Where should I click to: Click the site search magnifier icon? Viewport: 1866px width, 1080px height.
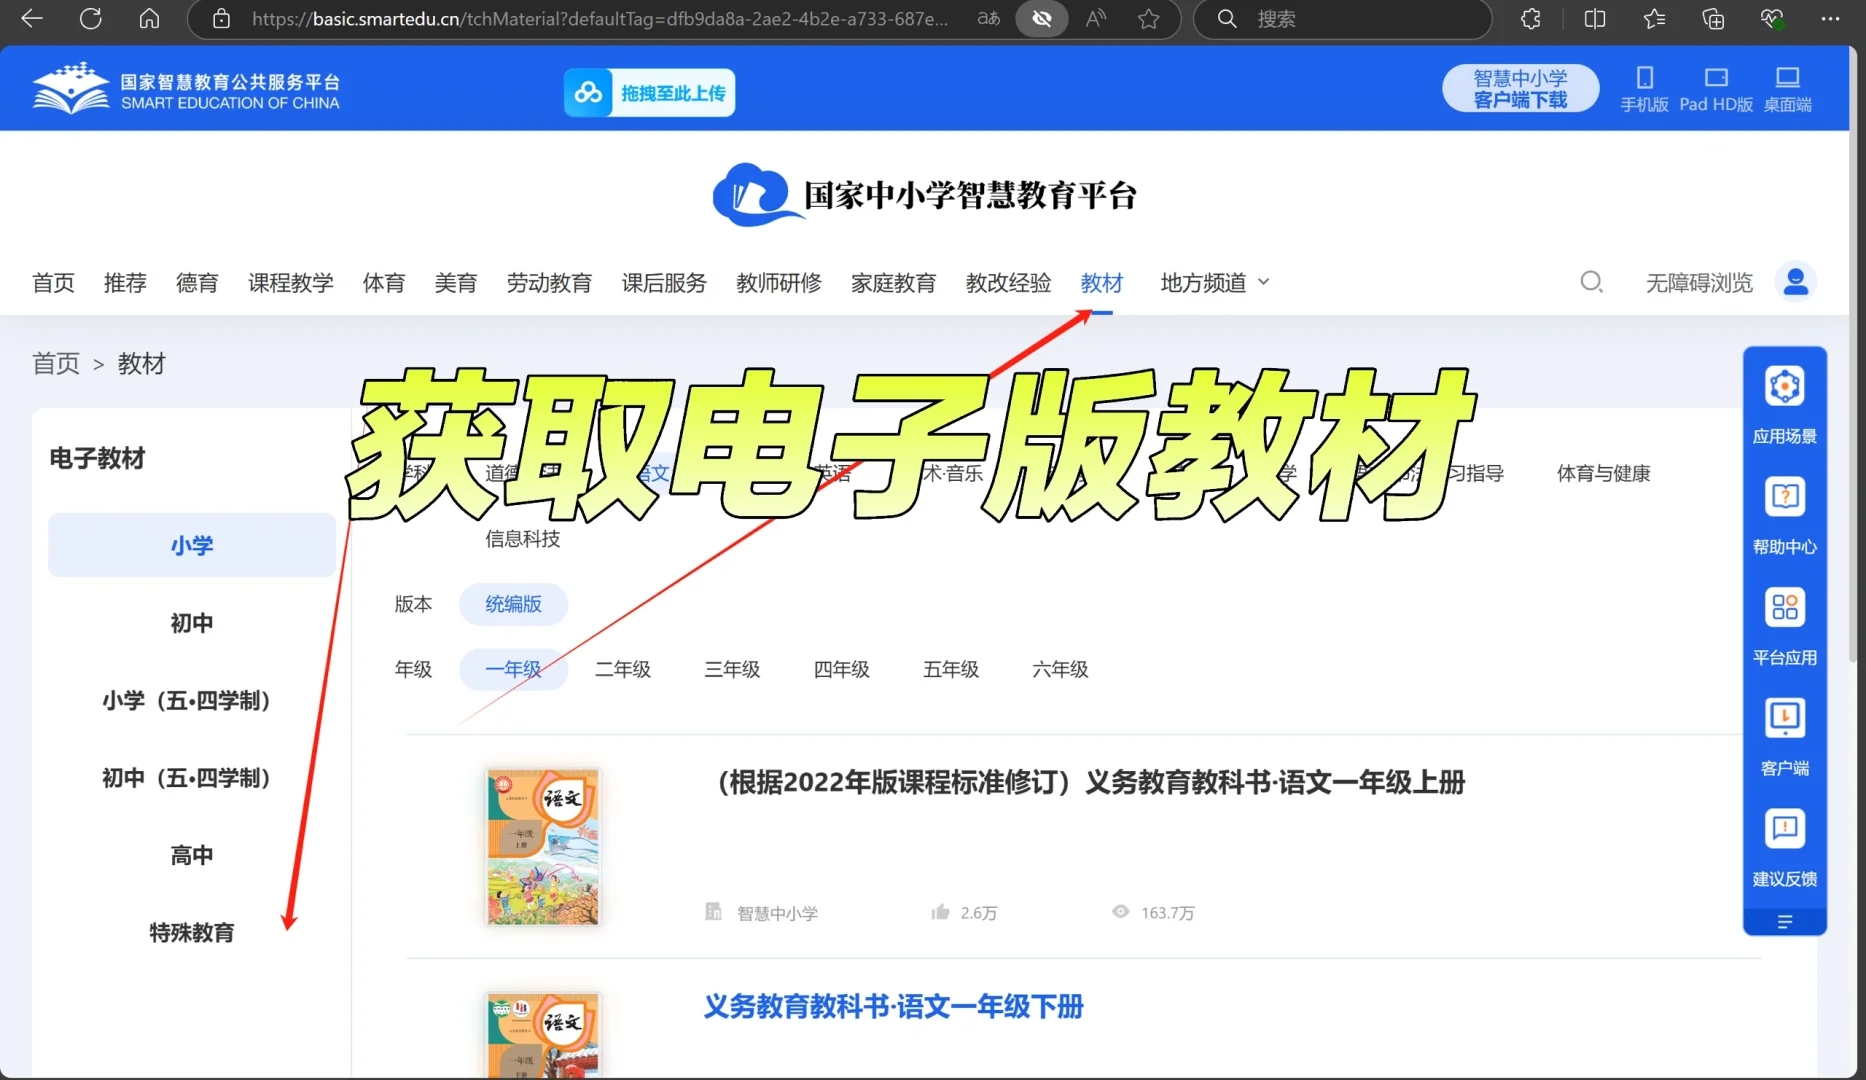1591,282
